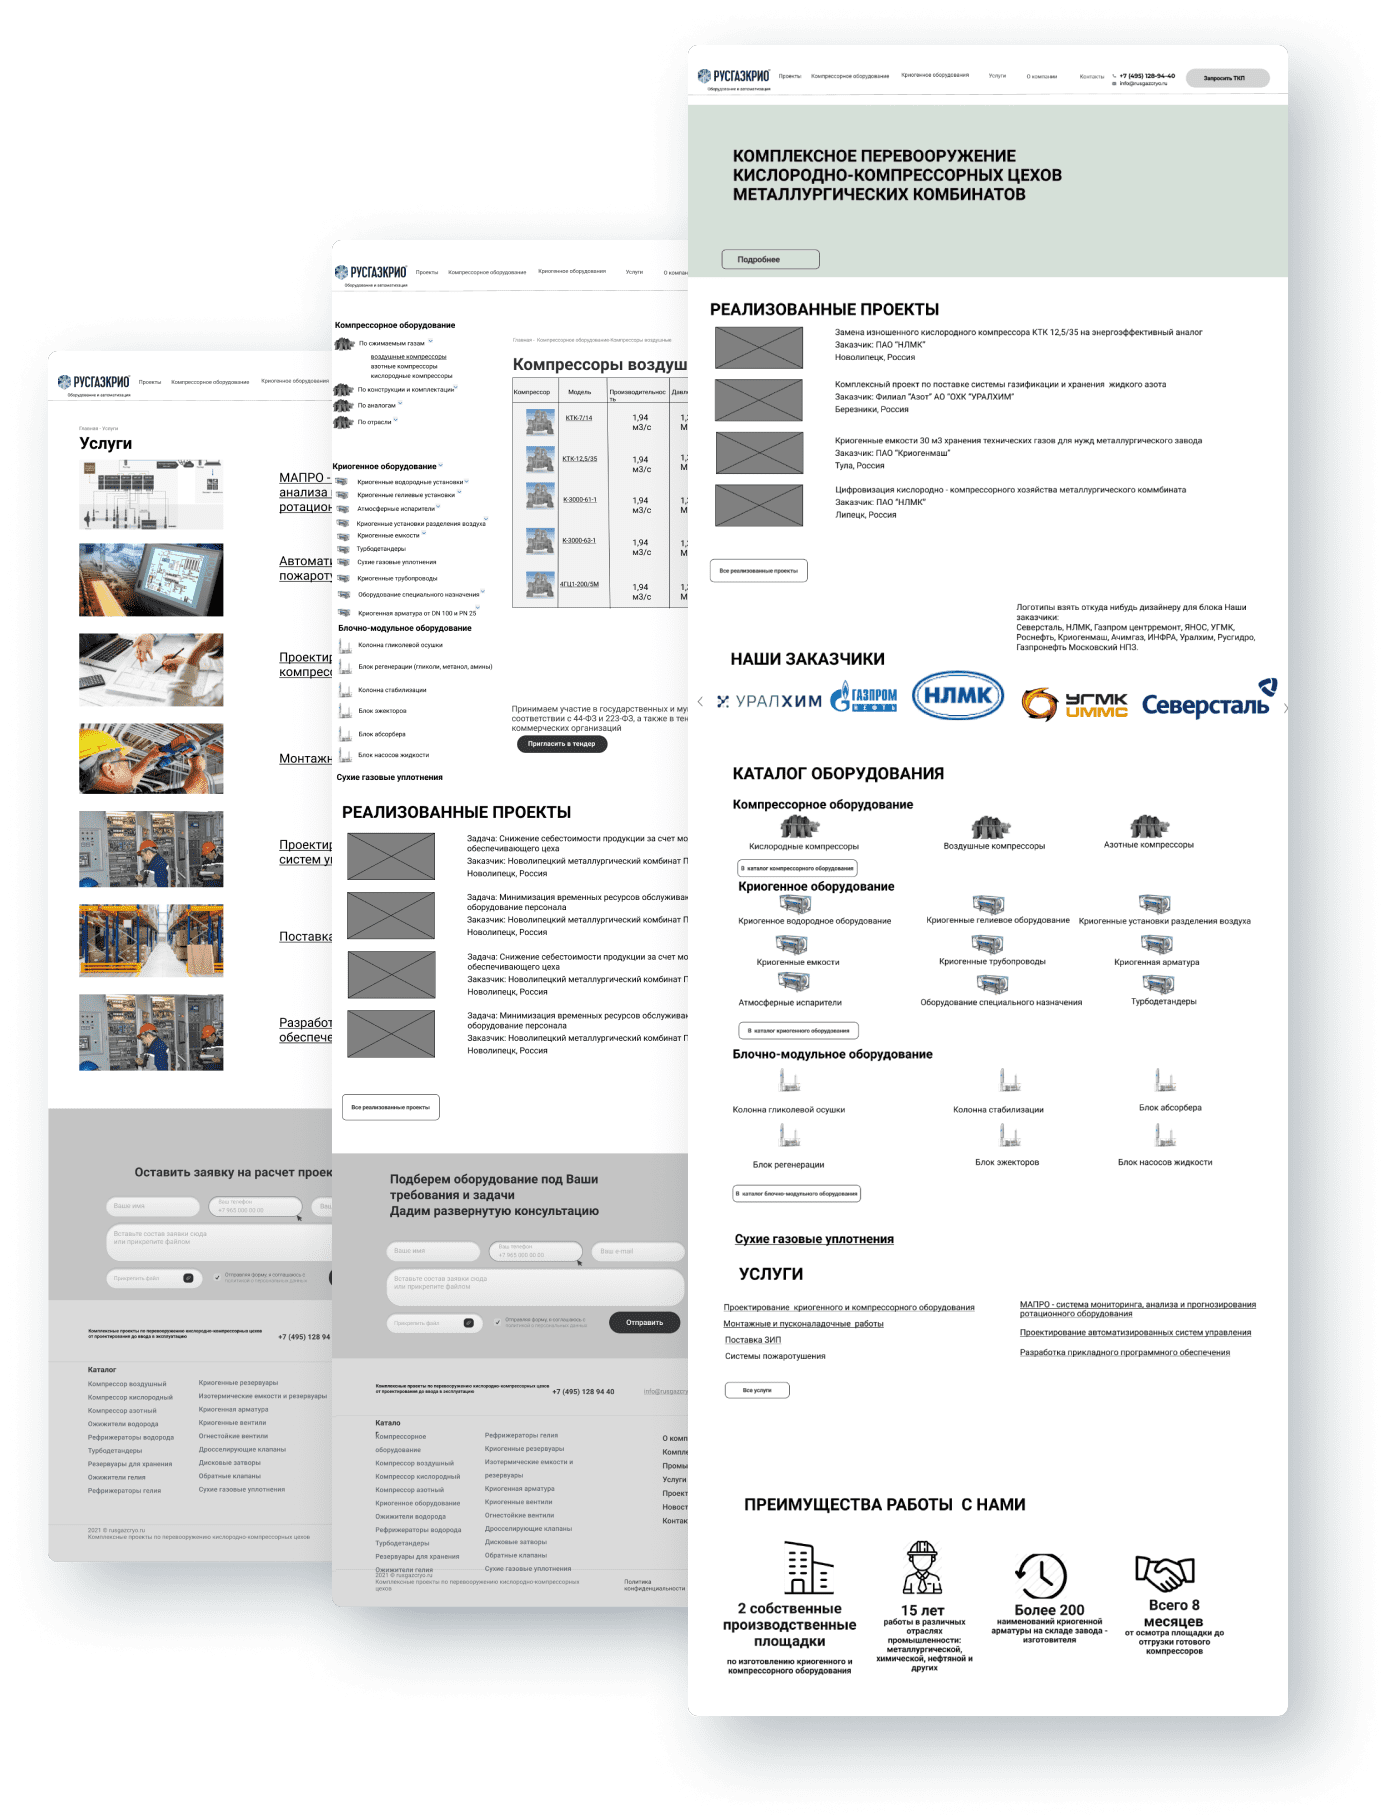Click the Азотные компрессоры icon
This screenshot has height=1819, width=1388.
tap(1149, 826)
